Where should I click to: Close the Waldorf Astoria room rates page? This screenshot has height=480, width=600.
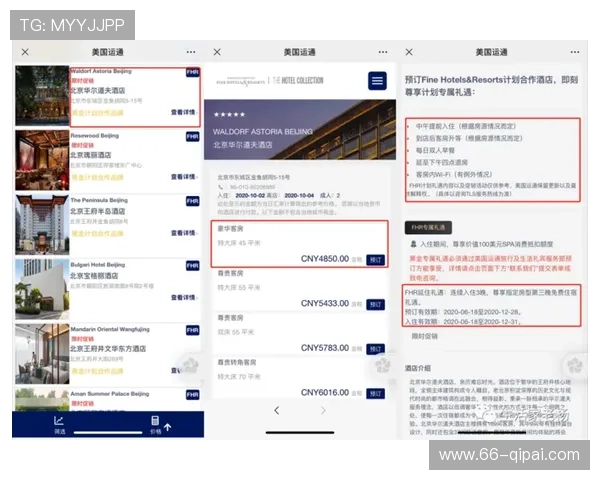click(x=217, y=52)
